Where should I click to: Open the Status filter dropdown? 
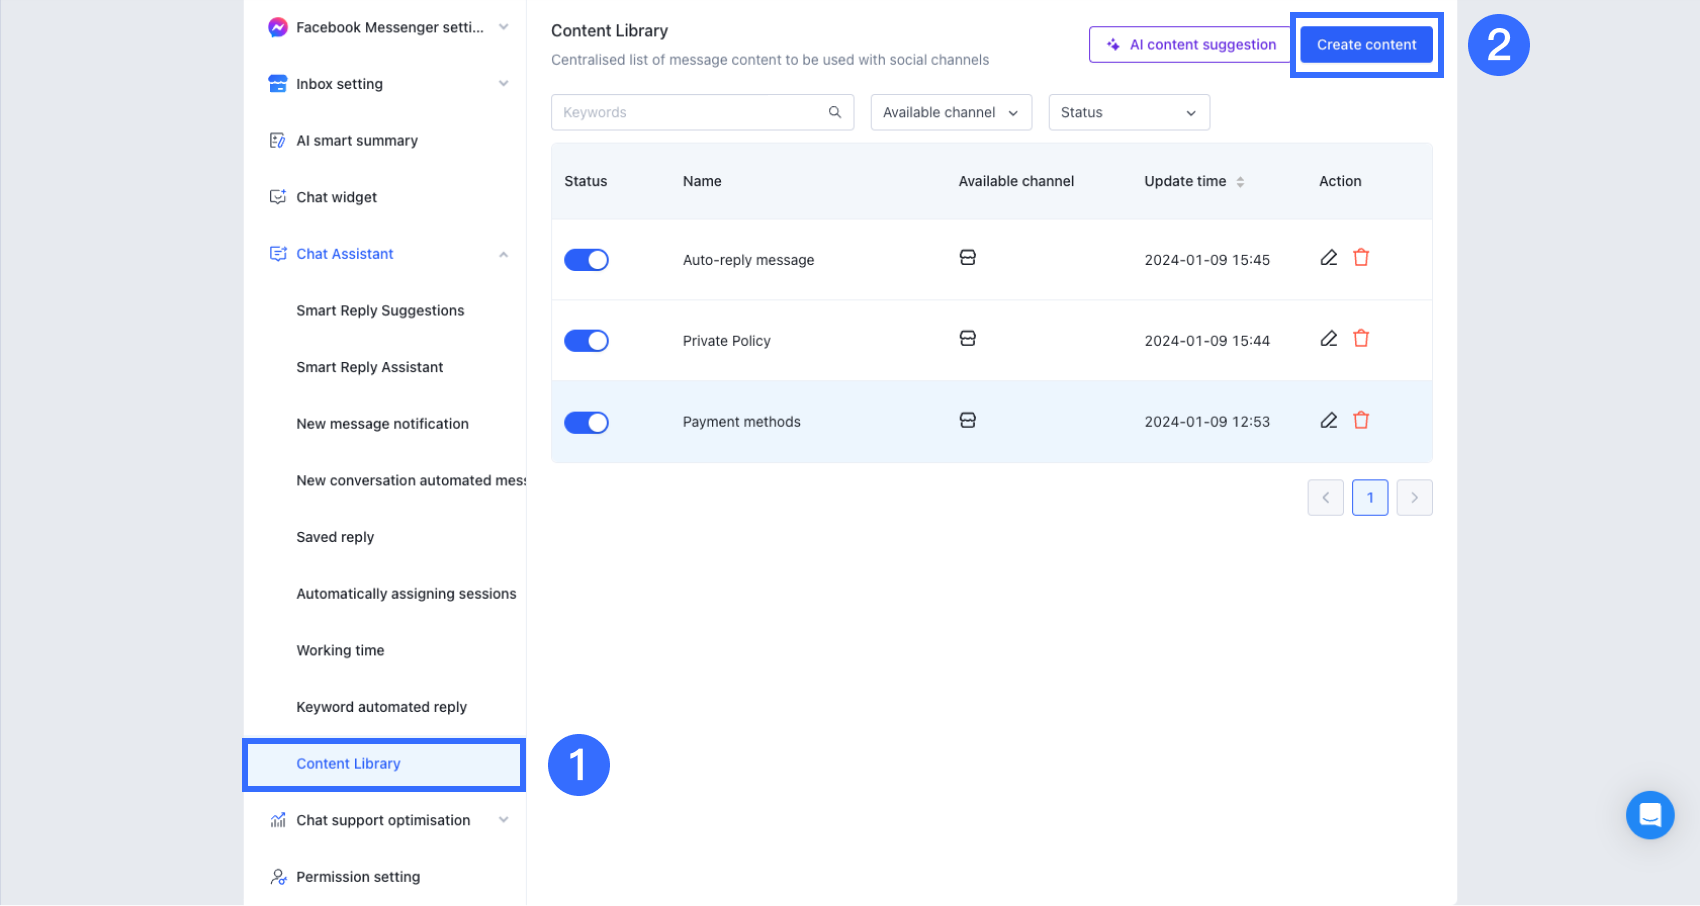click(1128, 113)
